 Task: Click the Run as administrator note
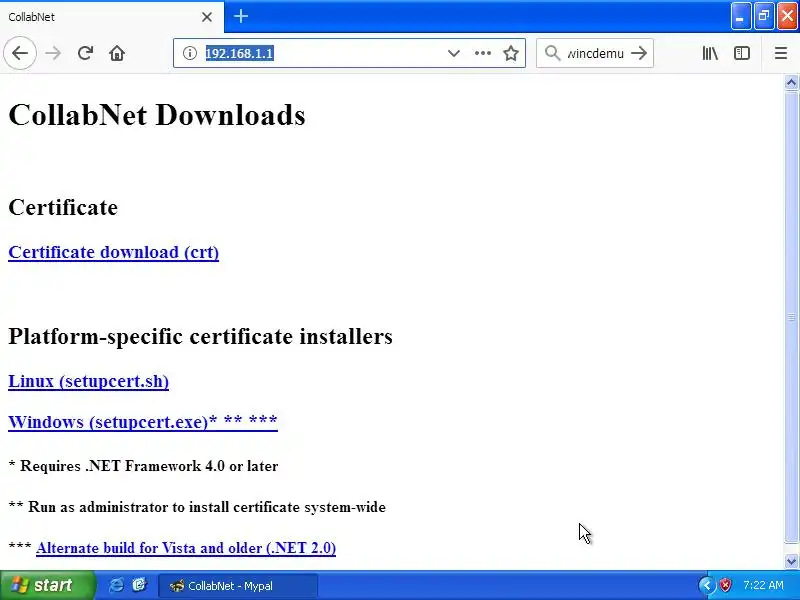[x=197, y=507]
